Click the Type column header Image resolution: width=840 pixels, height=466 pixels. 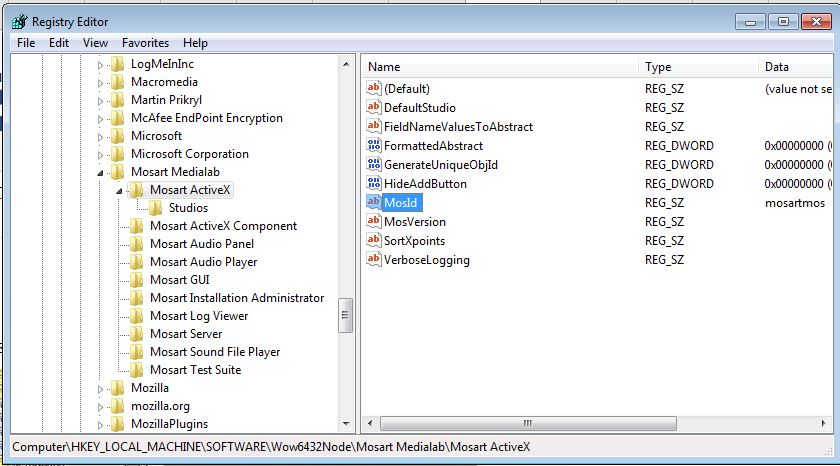coord(697,67)
